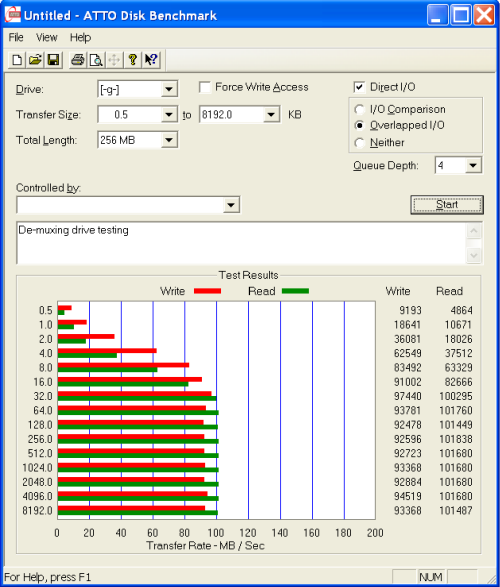
Task: Click the 4096.0 transfer size row label
Action: click(37, 496)
